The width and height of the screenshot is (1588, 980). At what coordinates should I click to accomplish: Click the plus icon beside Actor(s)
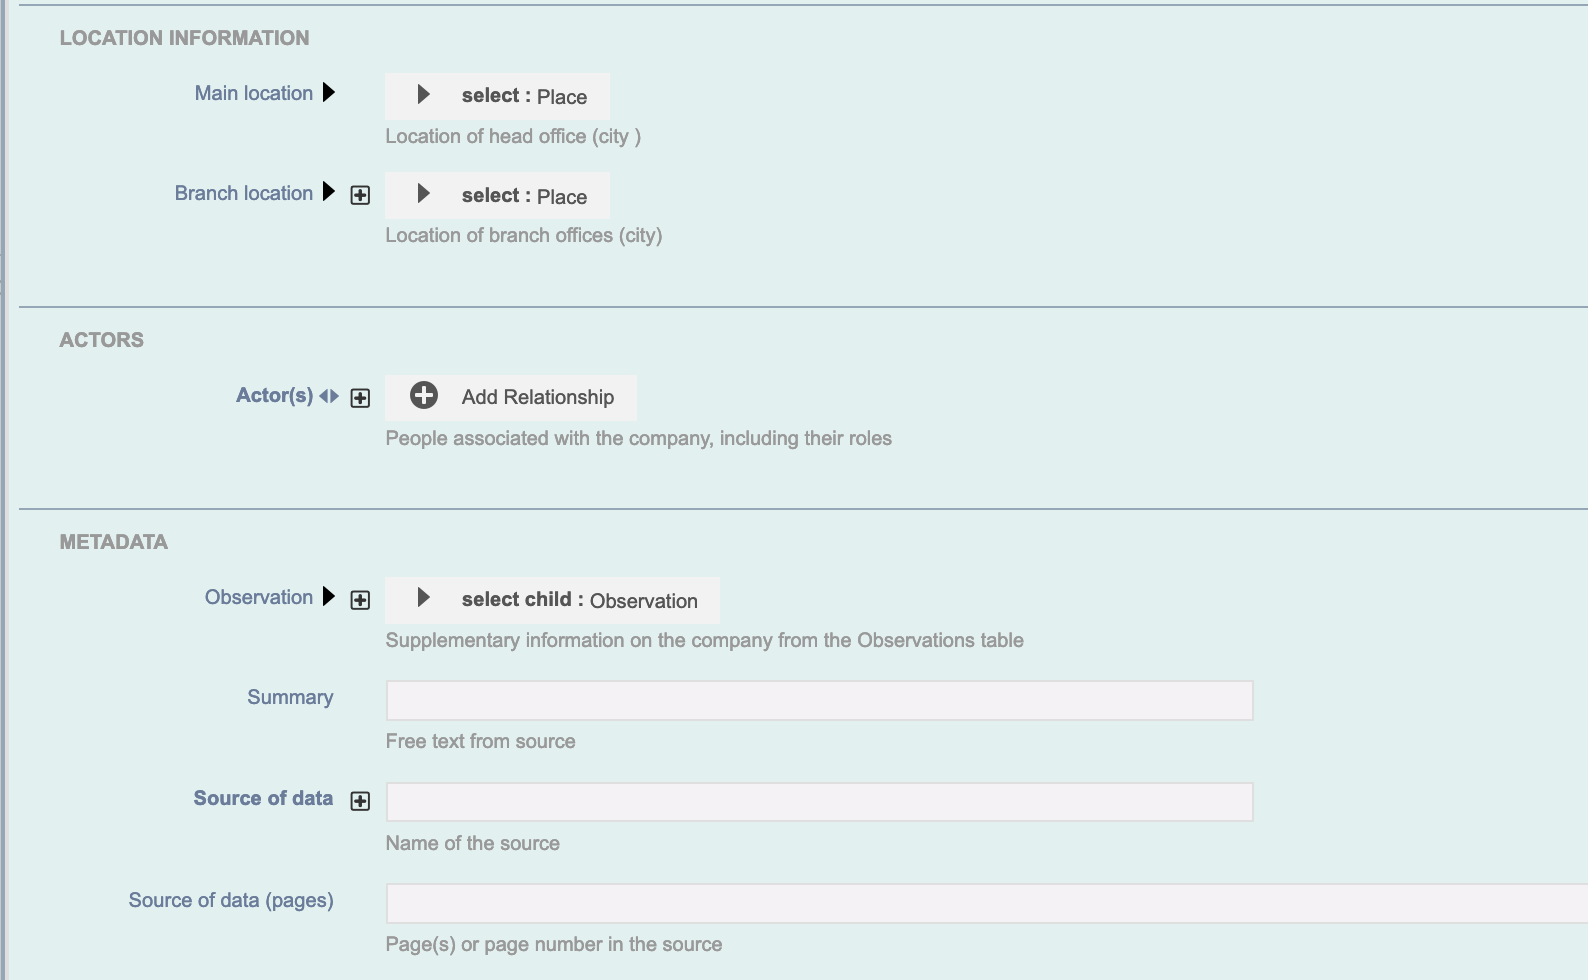[360, 398]
